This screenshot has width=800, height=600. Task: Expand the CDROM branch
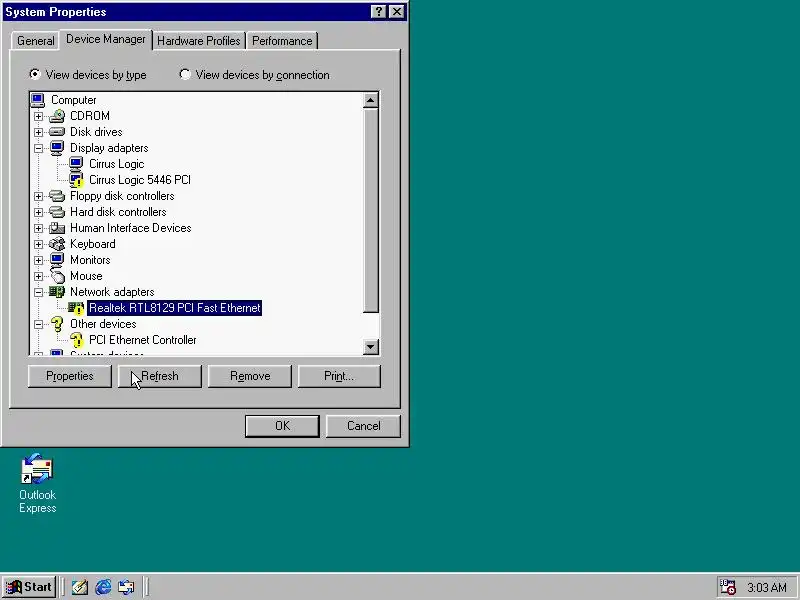point(38,116)
